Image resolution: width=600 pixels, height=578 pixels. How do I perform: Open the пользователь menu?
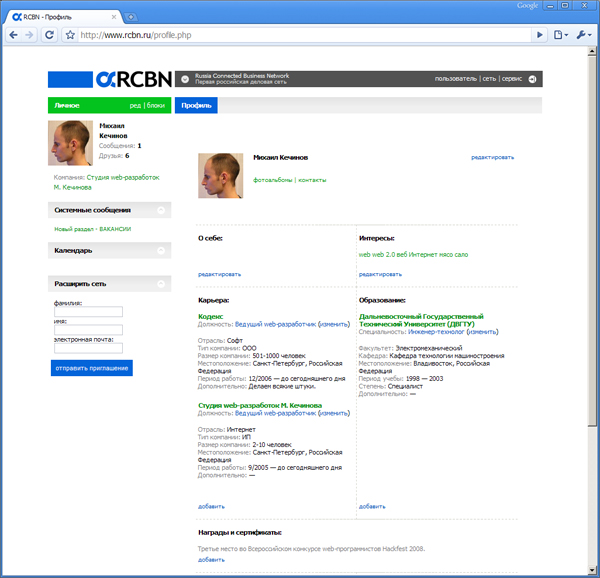pos(456,79)
